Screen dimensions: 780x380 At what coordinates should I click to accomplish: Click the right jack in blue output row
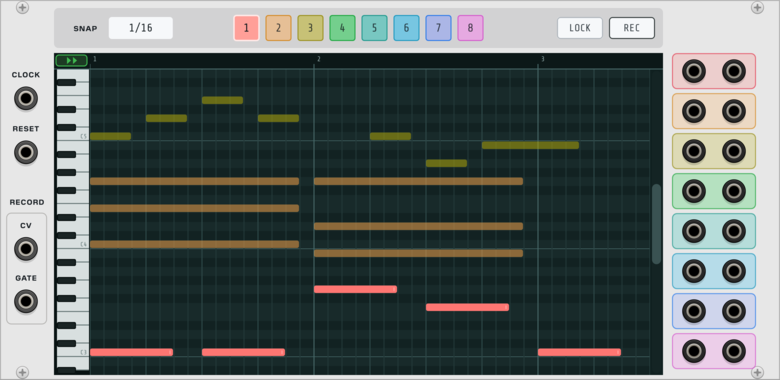[734, 271]
